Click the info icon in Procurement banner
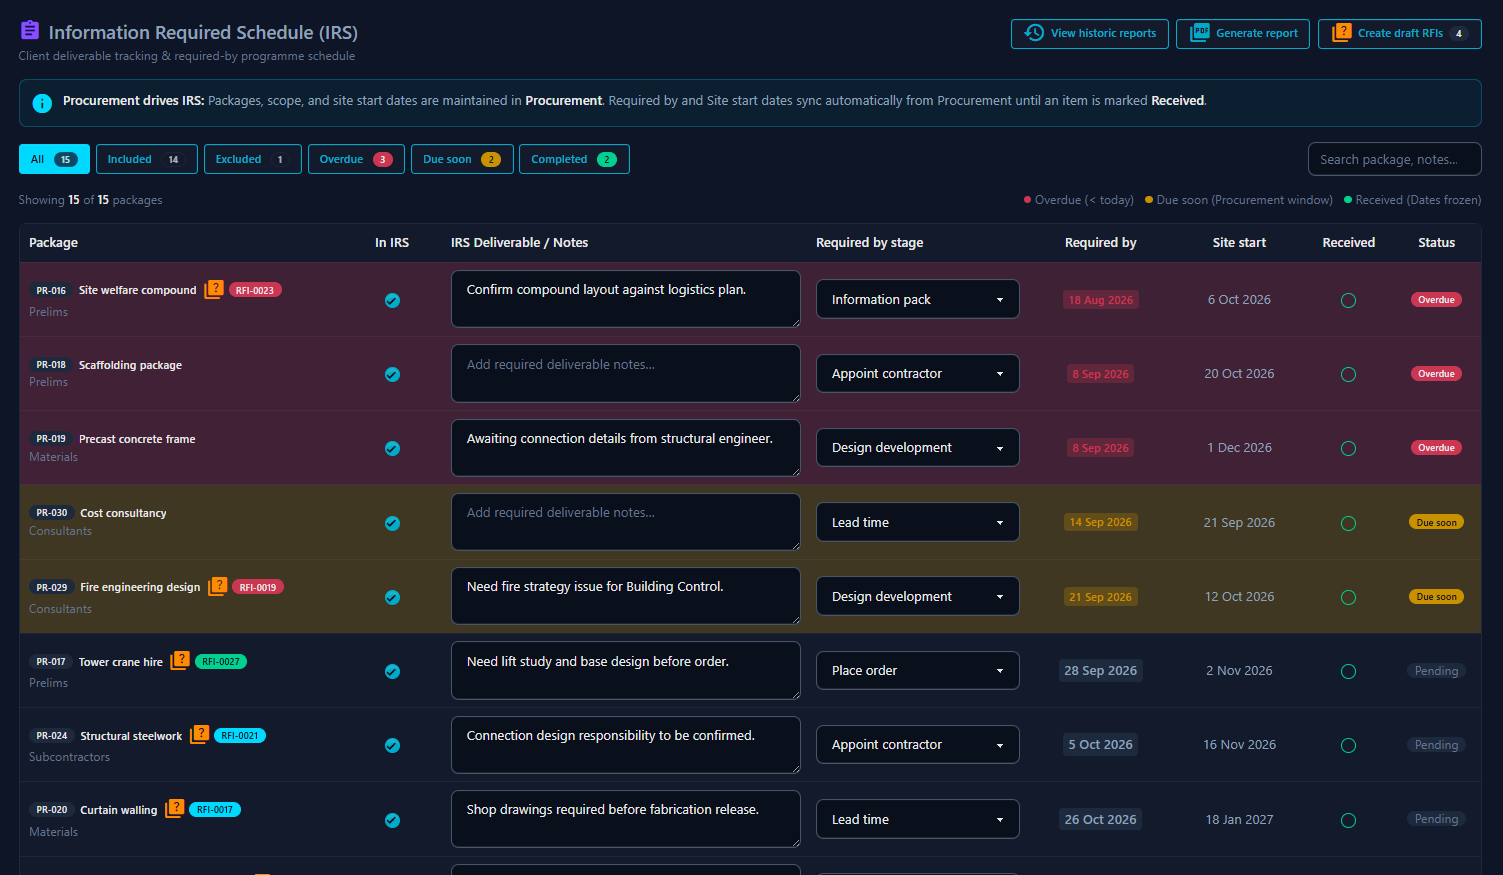The image size is (1503, 875). coord(42,103)
